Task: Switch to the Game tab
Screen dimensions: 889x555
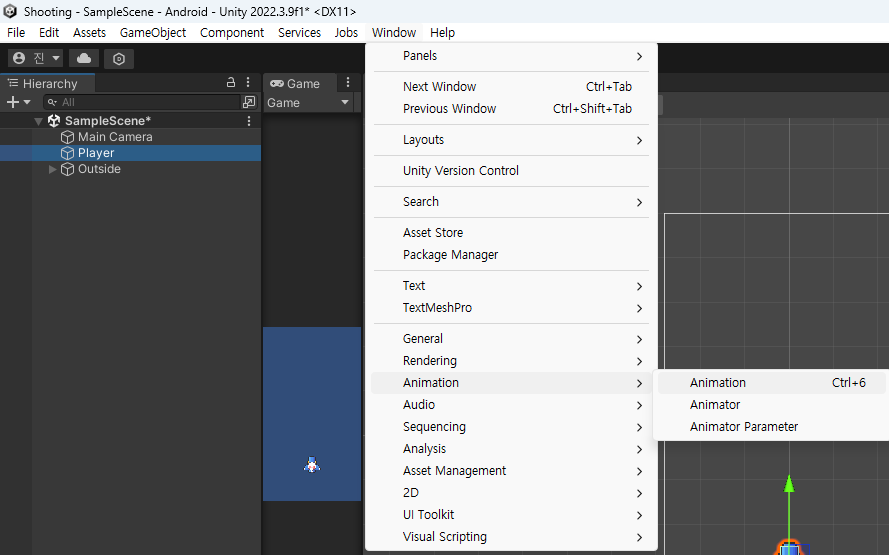Action: 295,83
